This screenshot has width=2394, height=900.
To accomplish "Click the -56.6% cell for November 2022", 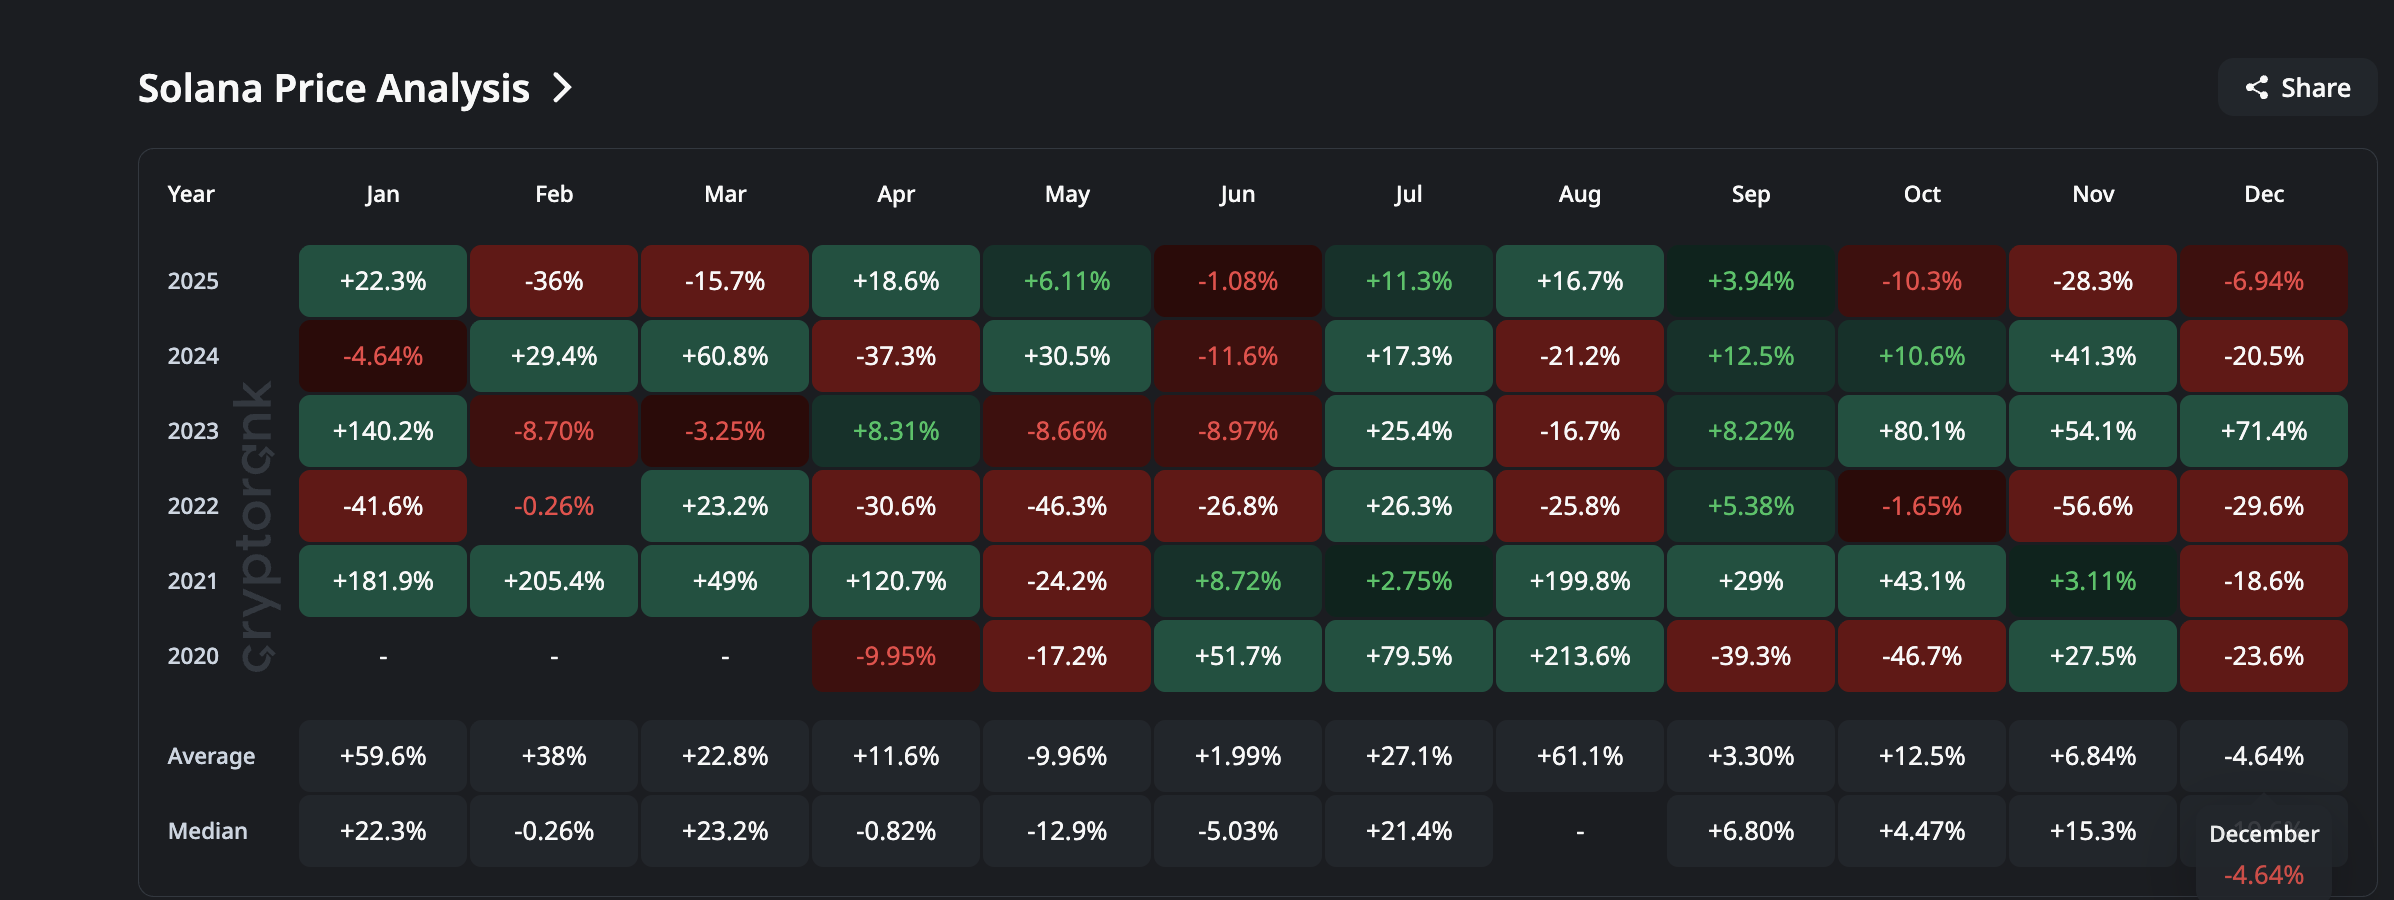I will coord(2093,506).
